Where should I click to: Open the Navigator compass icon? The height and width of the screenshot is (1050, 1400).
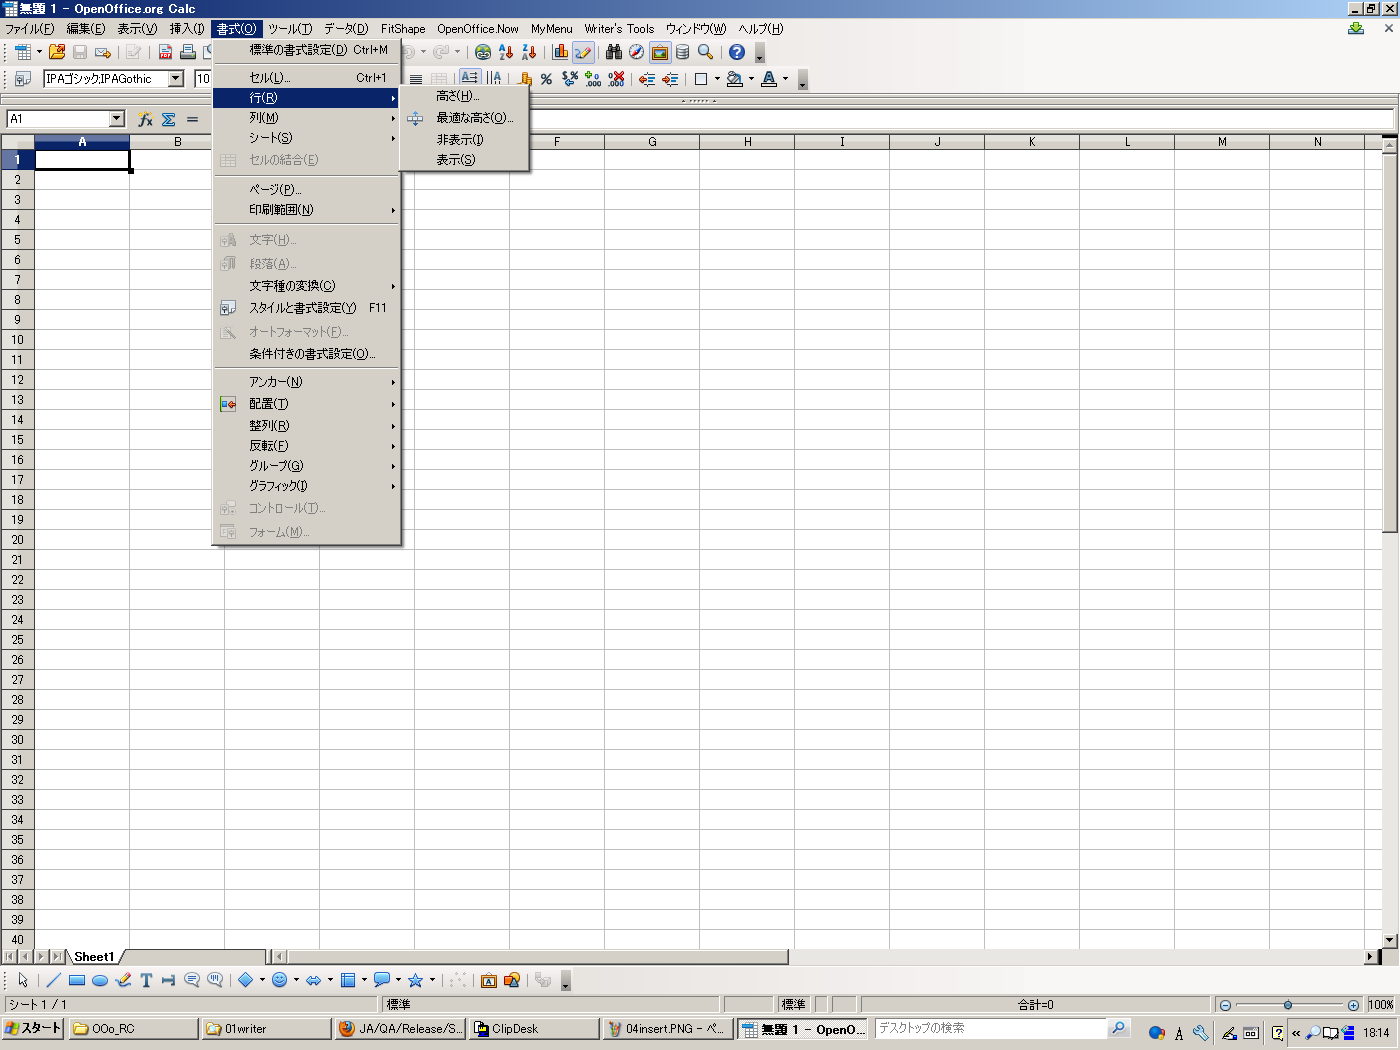636,52
